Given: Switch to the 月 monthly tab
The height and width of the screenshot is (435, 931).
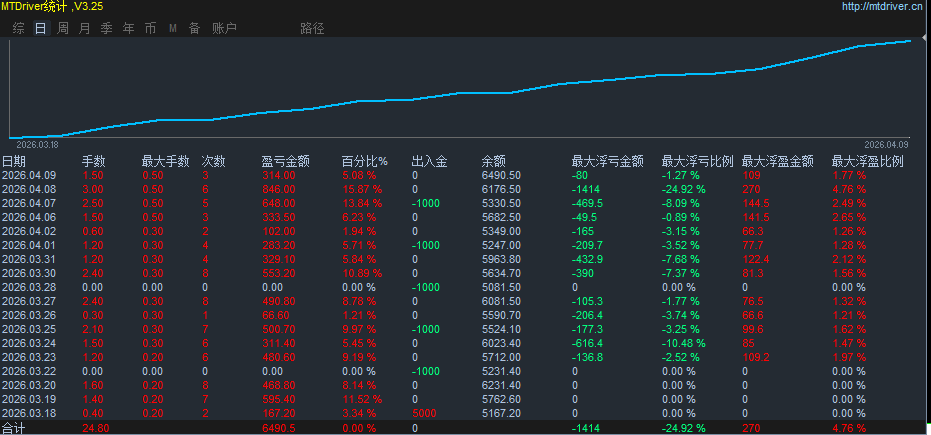Looking at the screenshot, I should tap(85, 28).
